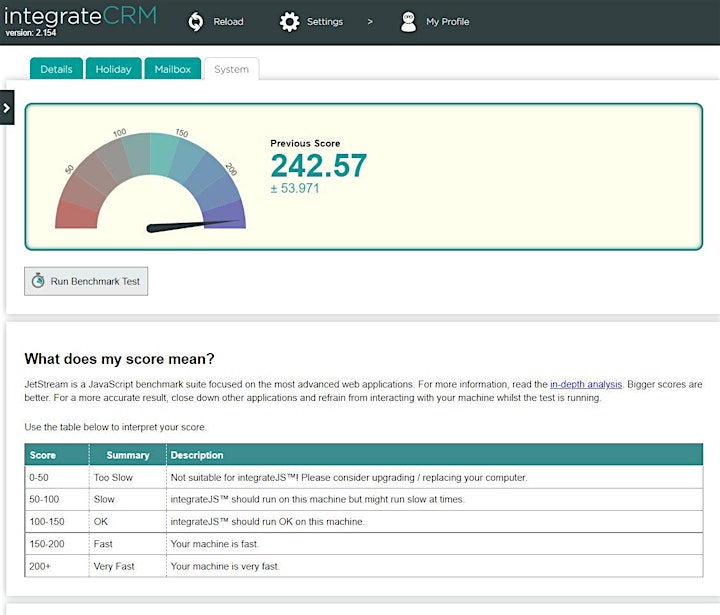Click the 'What does my score mean?' heading
The width and height of the screenshot is (720, 615).
pyautogui.click(x=119, y=359)
